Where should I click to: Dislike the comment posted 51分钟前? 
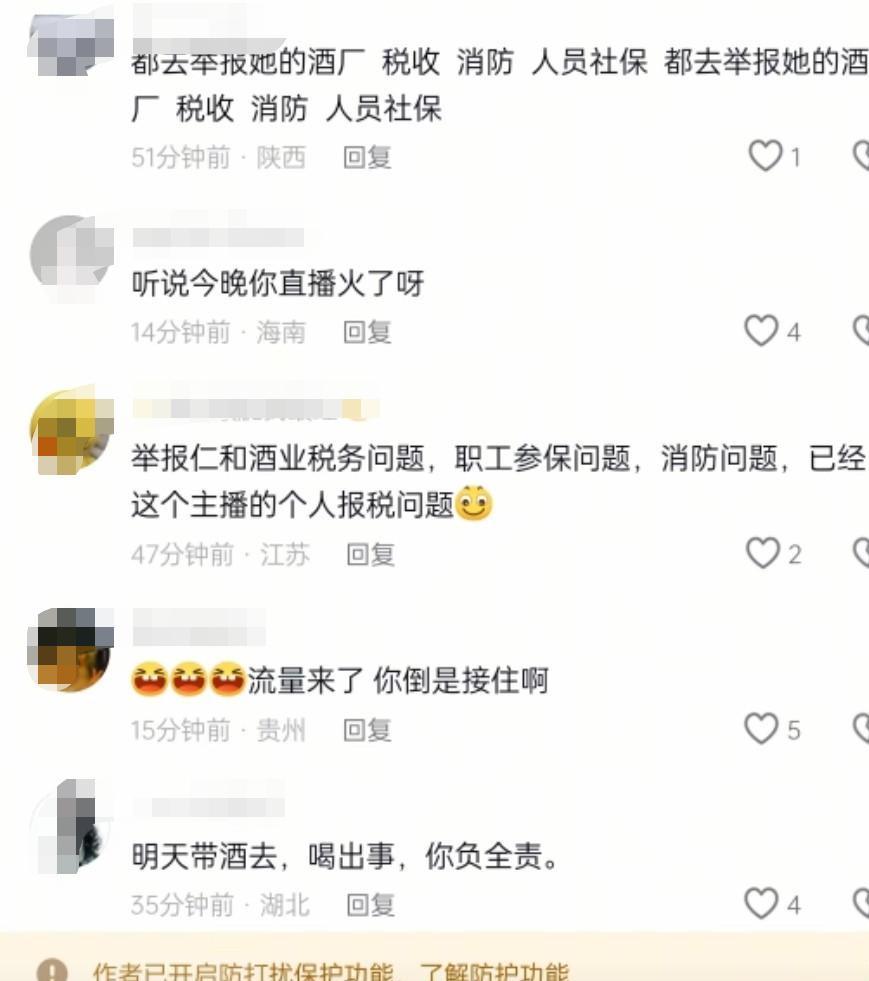point(861,156)
